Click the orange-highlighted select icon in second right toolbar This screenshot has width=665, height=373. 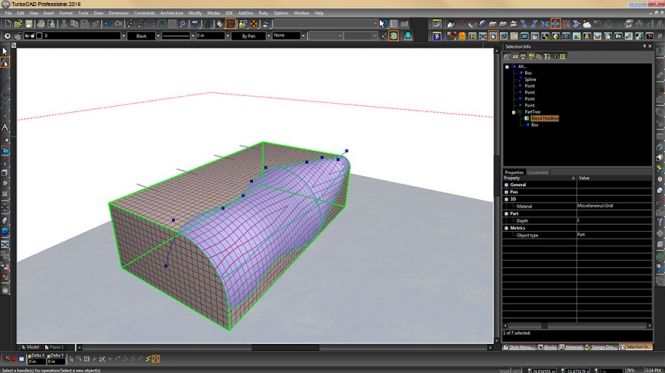(x=493, y=36)
